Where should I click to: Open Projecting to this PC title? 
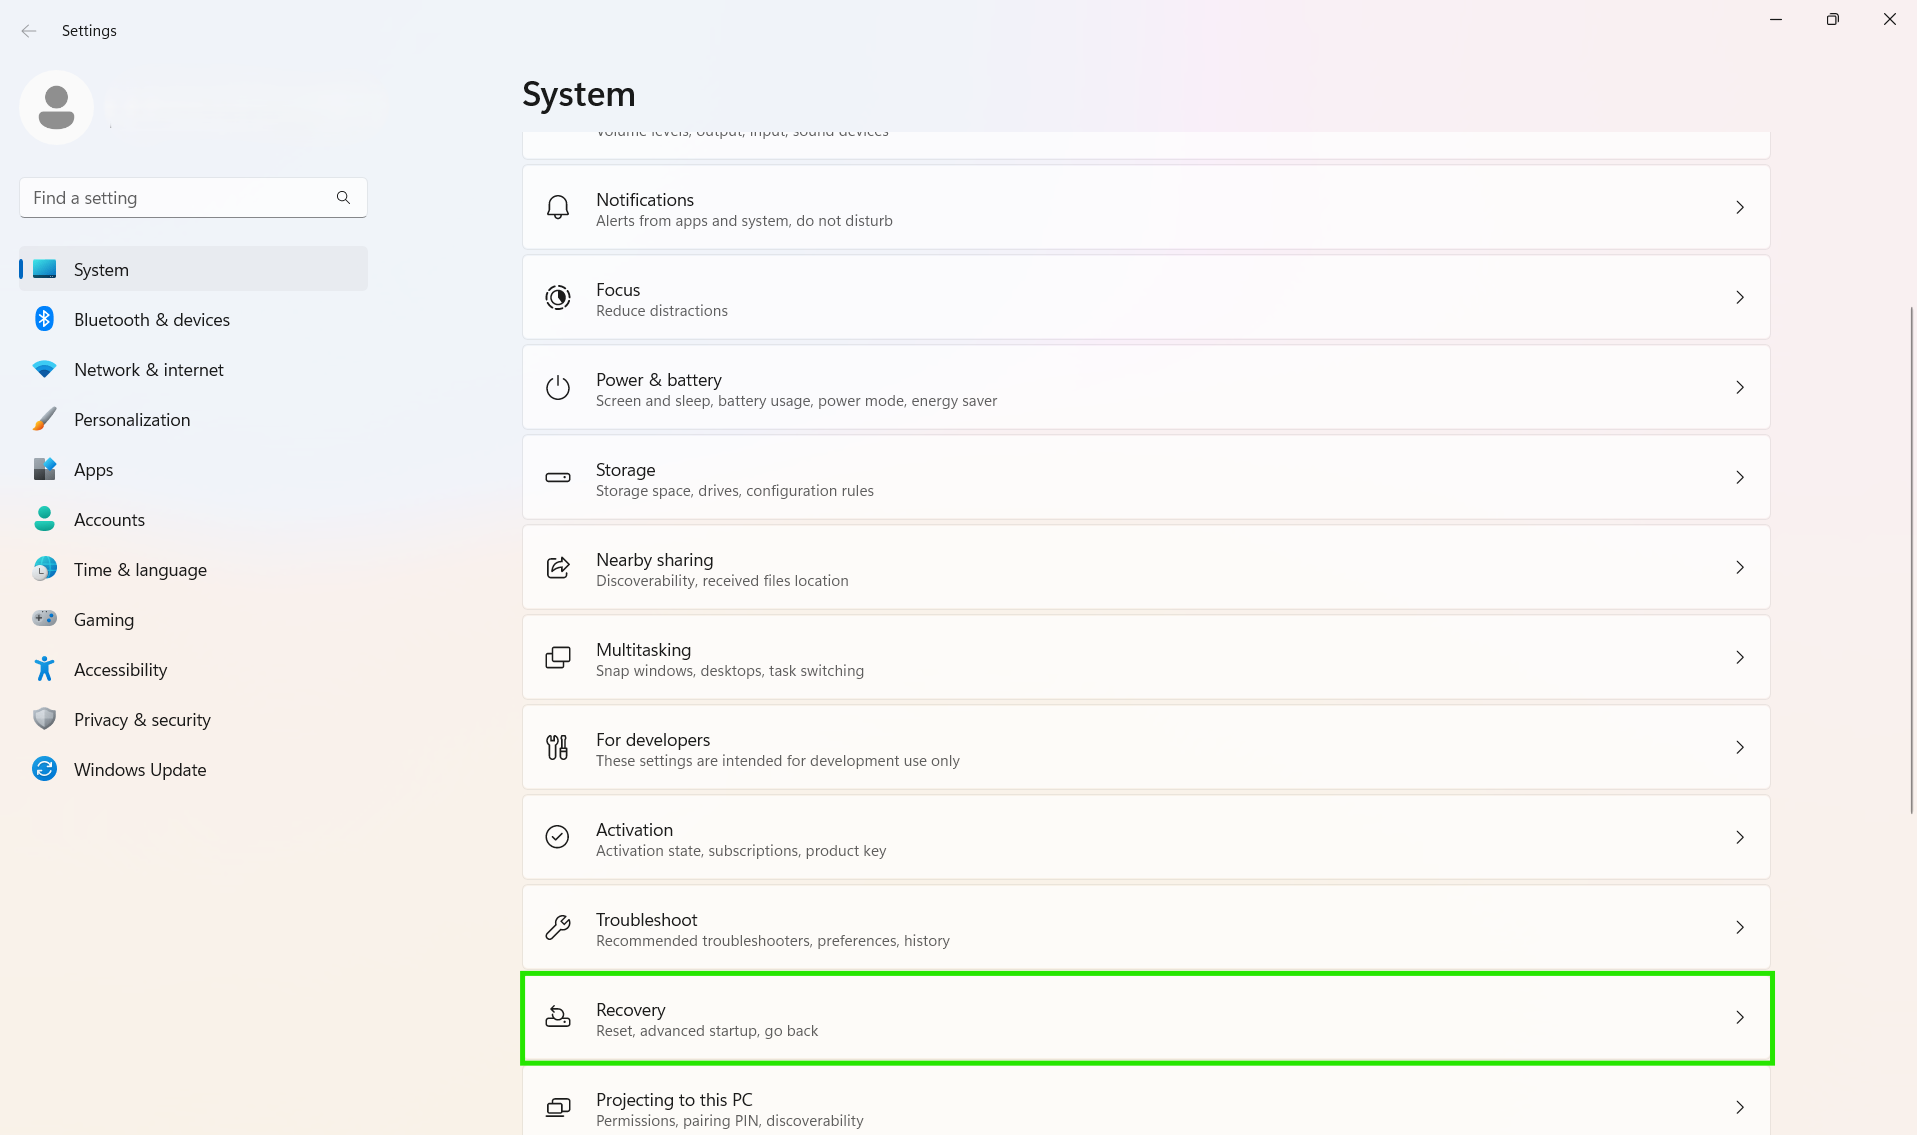pyautogui.click(x=674, y=1099)
